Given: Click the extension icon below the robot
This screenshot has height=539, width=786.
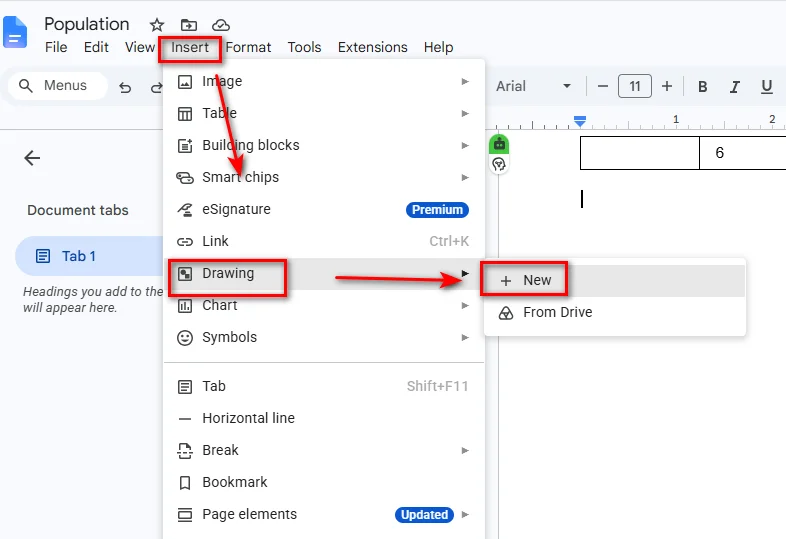Looking at the screenshot, I should tap(499, 164).
